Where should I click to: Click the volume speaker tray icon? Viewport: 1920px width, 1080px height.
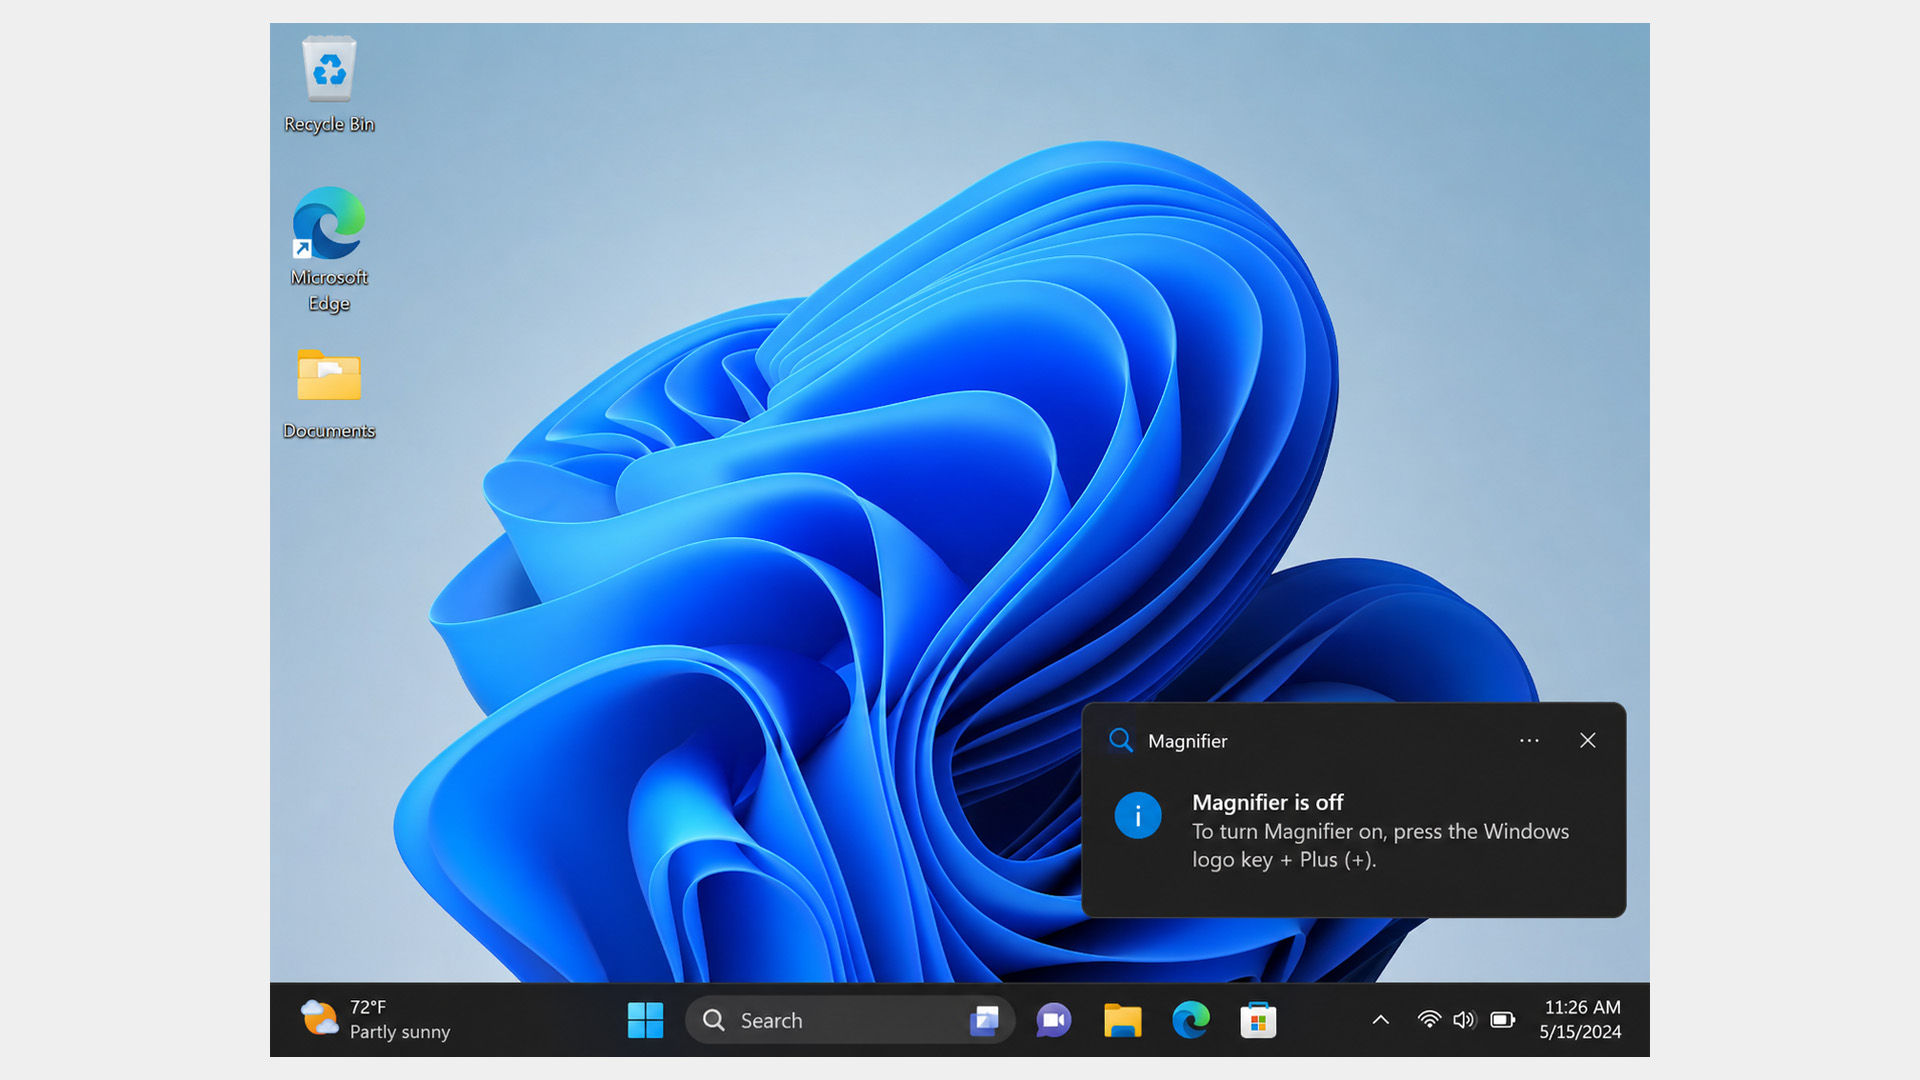tap(1464, 1020)
